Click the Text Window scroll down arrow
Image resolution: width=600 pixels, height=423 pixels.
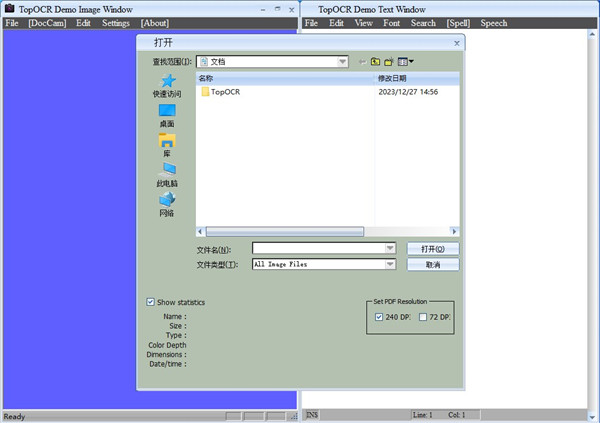point(592,416)
